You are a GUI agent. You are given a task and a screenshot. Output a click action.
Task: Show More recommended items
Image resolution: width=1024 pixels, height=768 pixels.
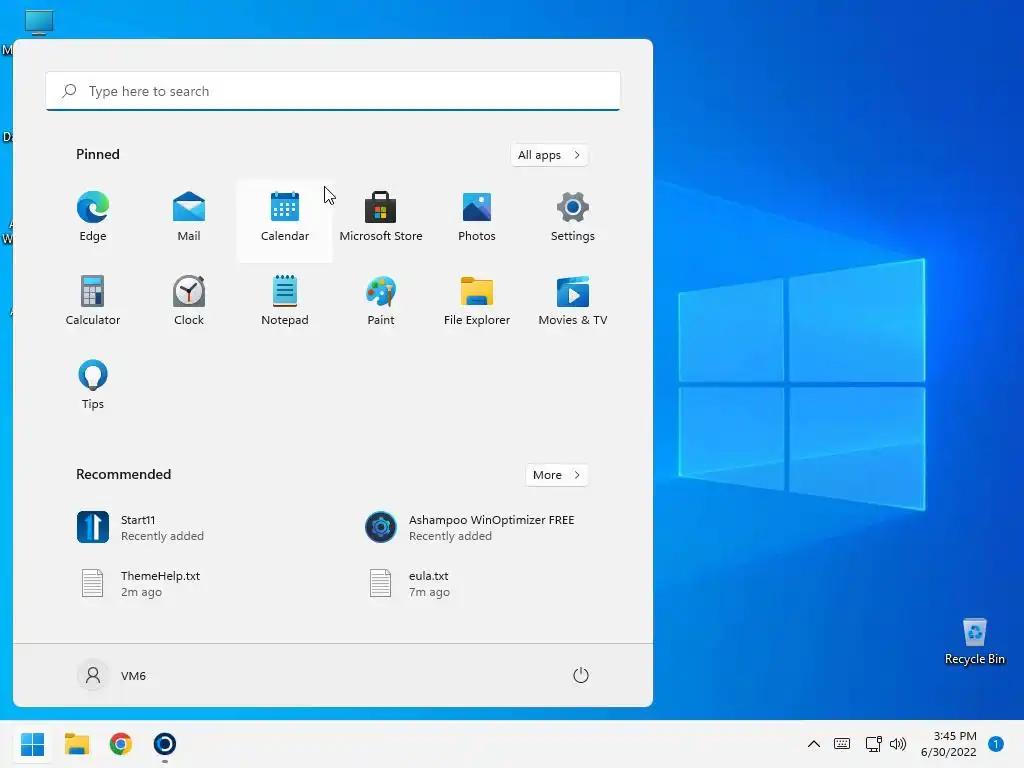pyautogui.click(x=556, y=475)
